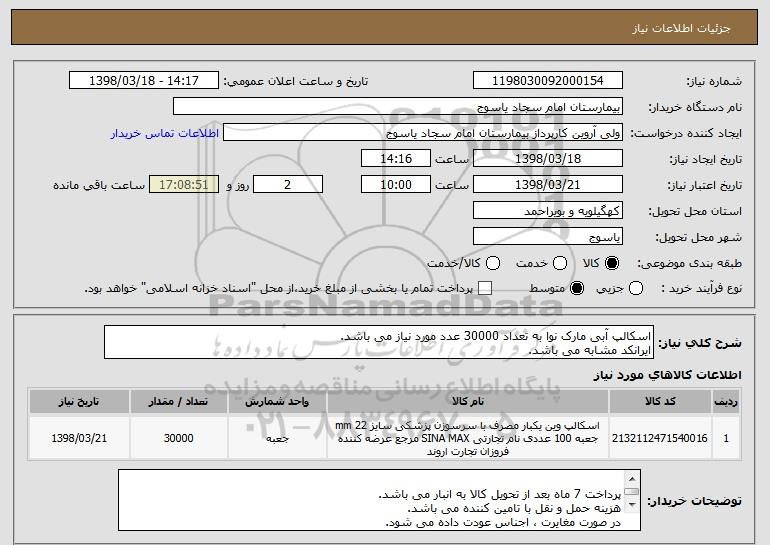Screen dimensions: 770x545
Task: Click the buyer notes scroll up arrow
Action: coord(632,478)
